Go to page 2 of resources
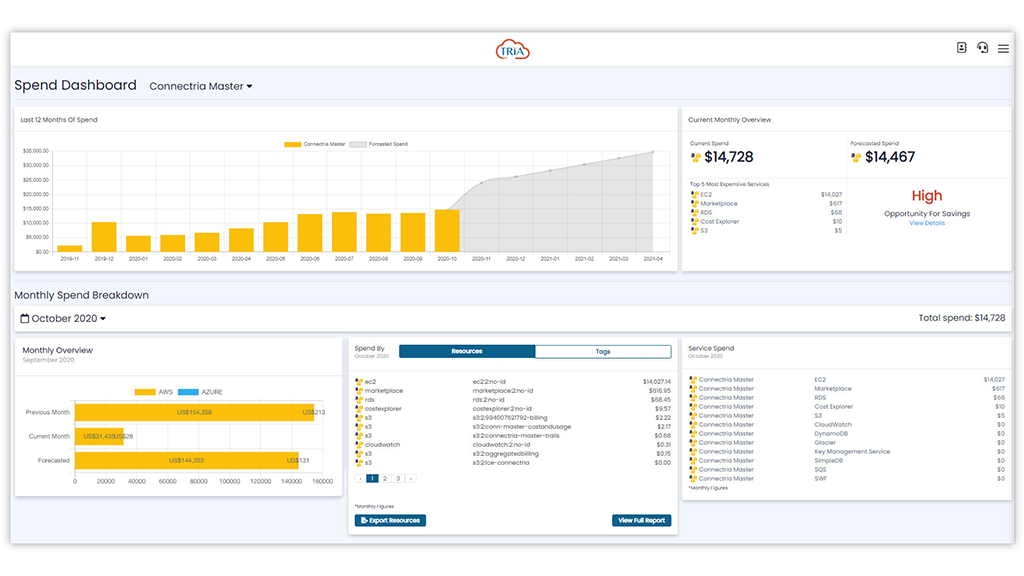This screenshot has height=576, width=1024. (385, 479)
